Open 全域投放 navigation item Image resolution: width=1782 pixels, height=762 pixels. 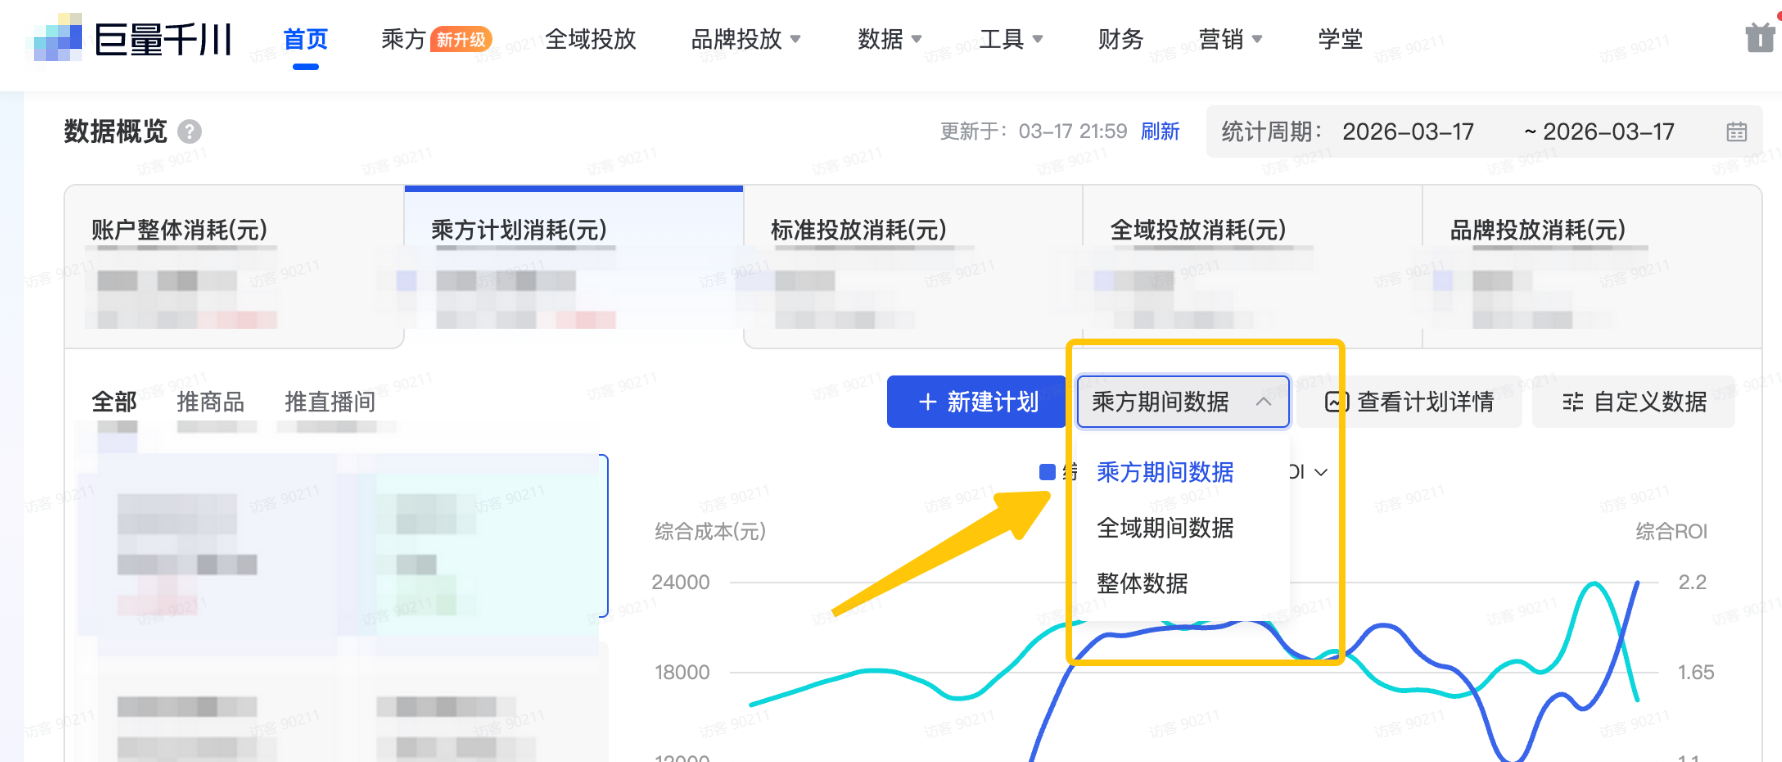pos(591,39)
